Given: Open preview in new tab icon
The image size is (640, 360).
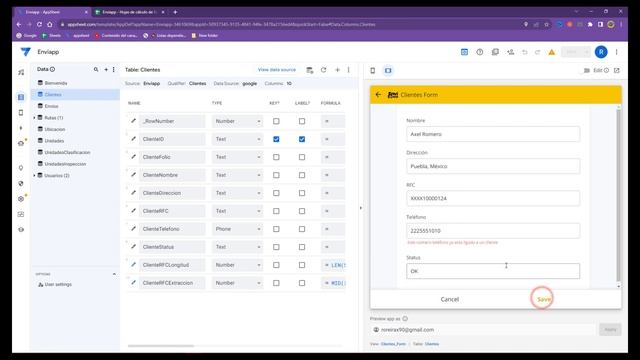Looking at the screenshot, I should coord(617,71).
